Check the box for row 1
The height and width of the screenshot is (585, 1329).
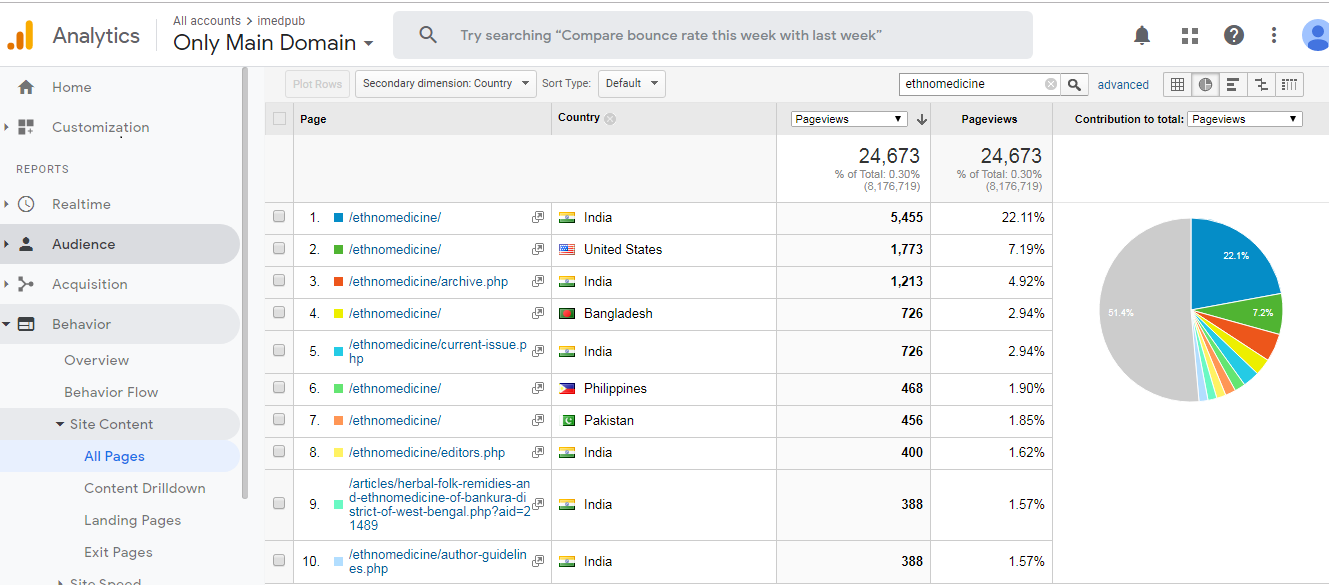tap(279, 217)
